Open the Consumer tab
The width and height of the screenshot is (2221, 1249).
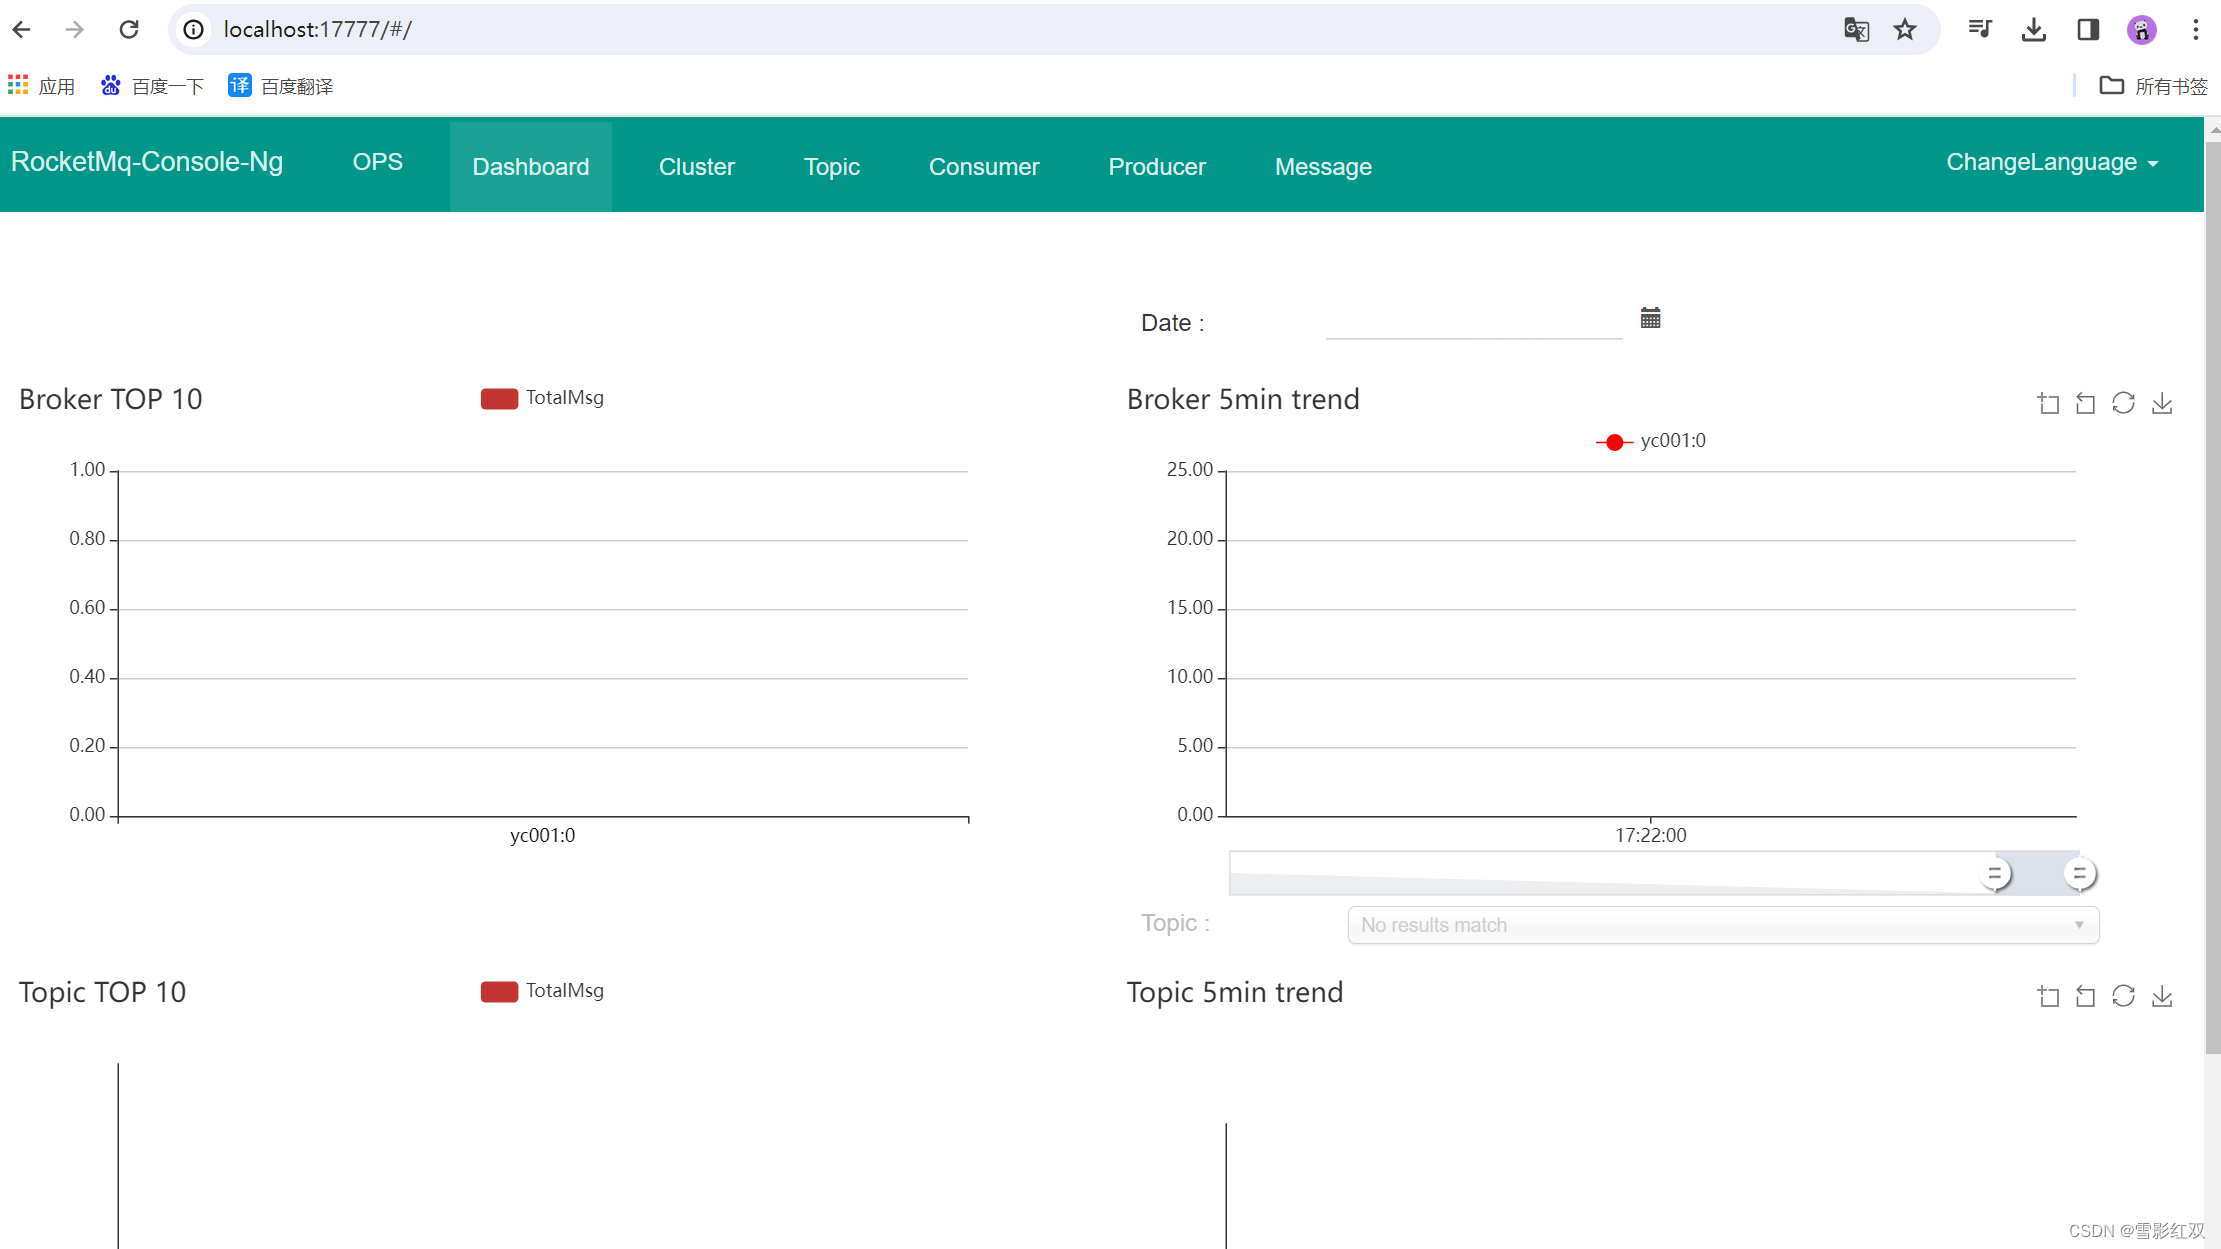click(x=983, y=167)
